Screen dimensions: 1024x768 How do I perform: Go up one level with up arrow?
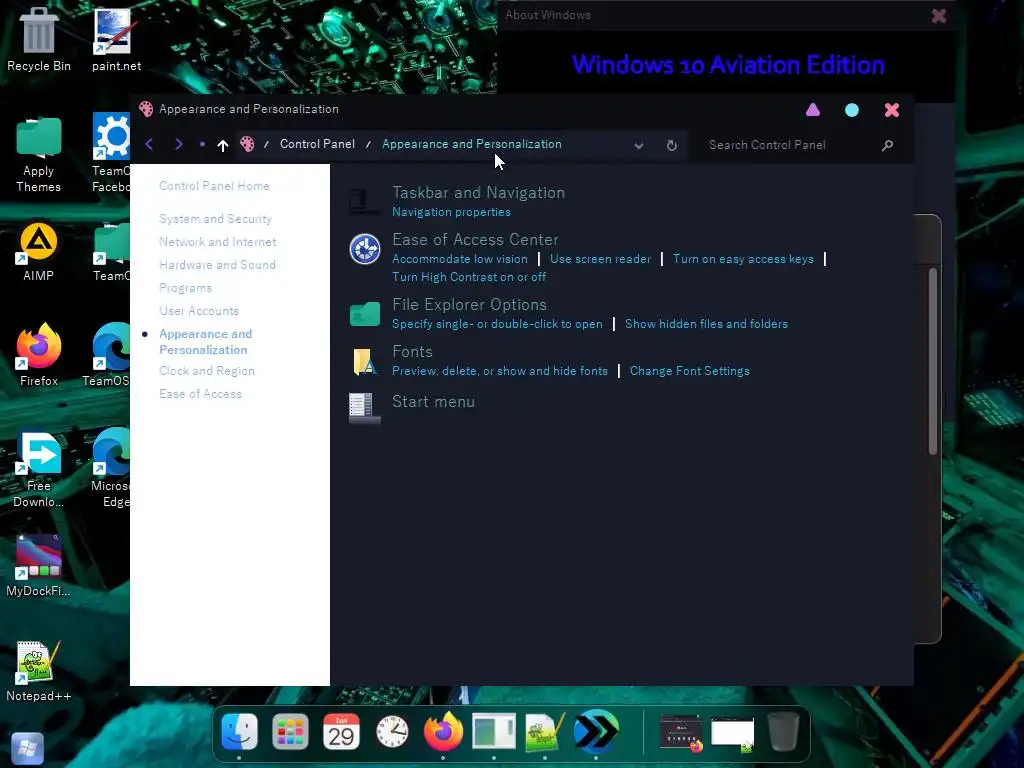223,145
